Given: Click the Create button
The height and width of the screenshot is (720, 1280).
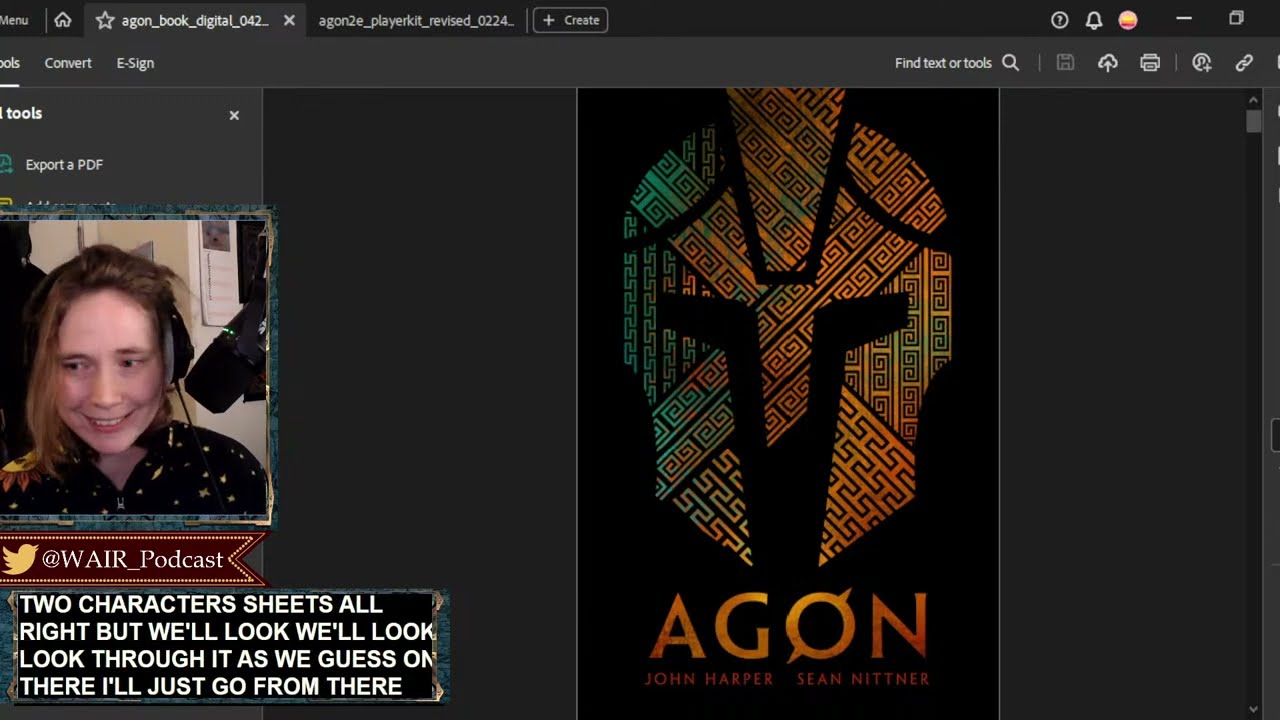Looking at the screenshot, I should point(570,20).
